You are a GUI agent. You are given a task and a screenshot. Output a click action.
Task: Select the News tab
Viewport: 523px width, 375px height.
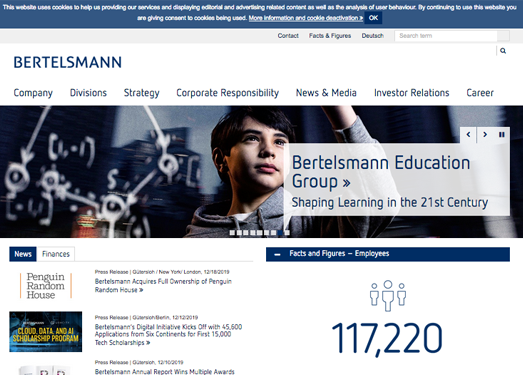(x=23, y=254)
